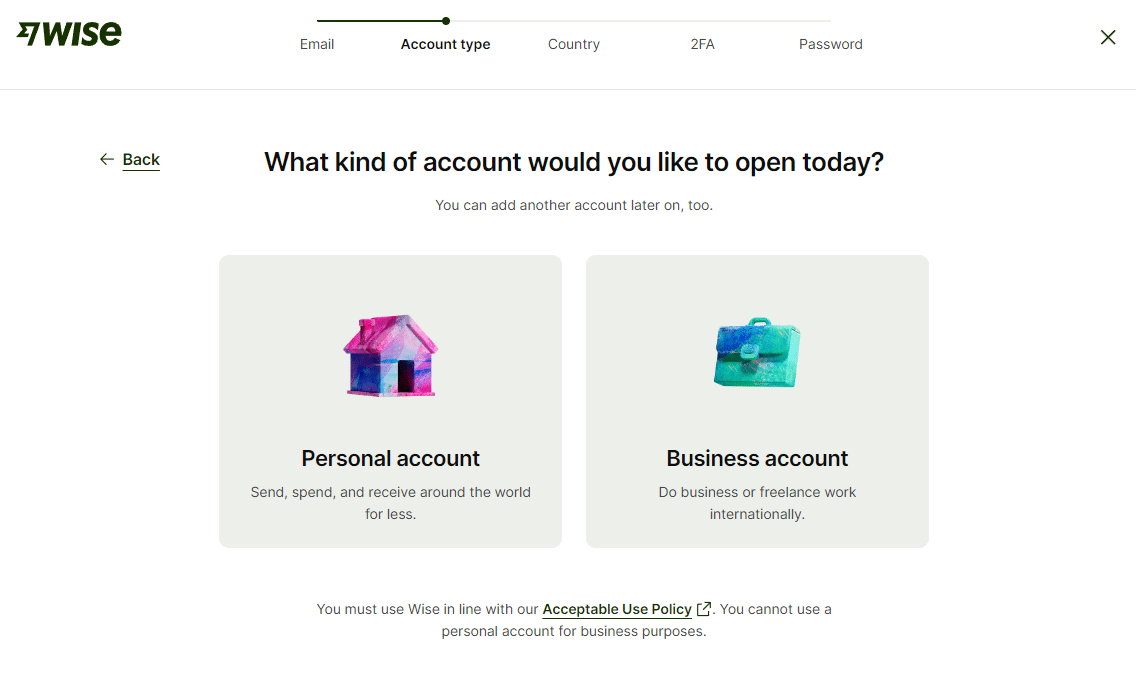Select the Account type step label
Screen dimensions: 1136x700
click(445, 44)
